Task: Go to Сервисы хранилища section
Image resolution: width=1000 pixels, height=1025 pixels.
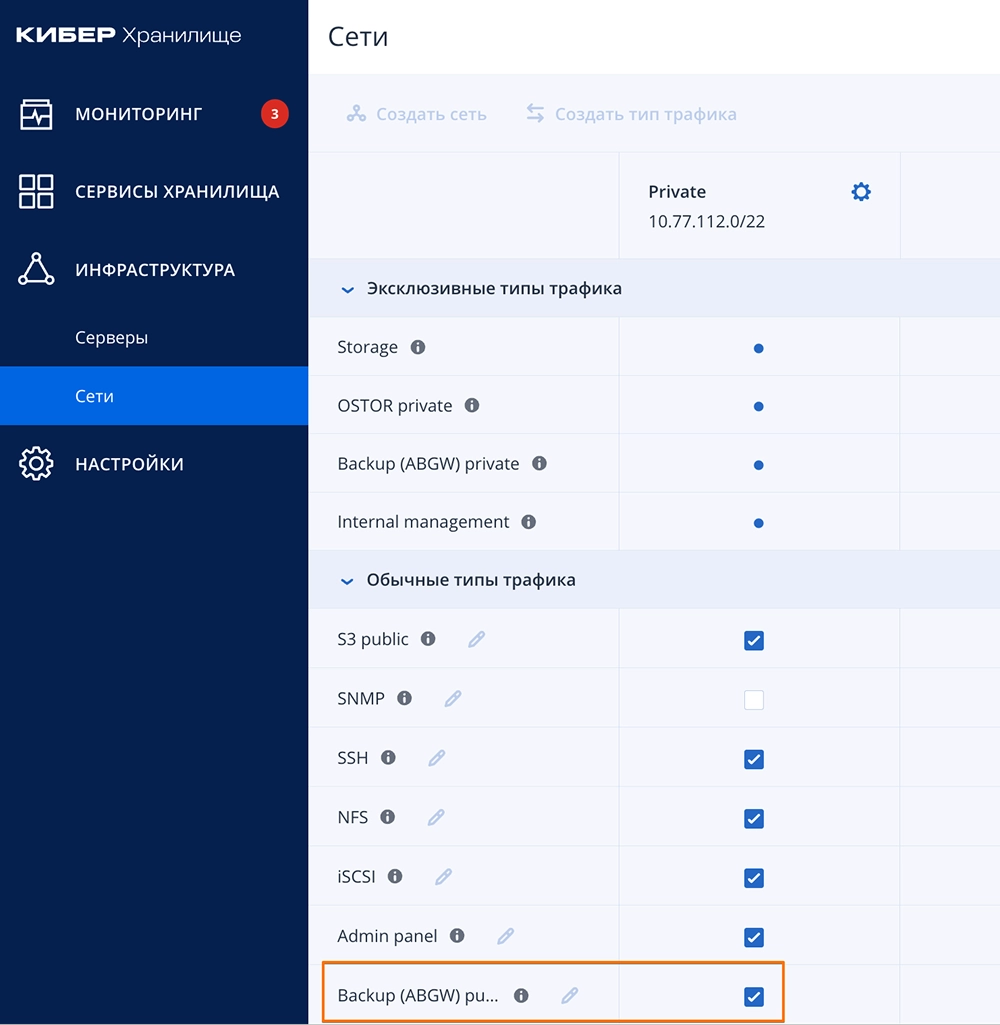Action: 176,192
